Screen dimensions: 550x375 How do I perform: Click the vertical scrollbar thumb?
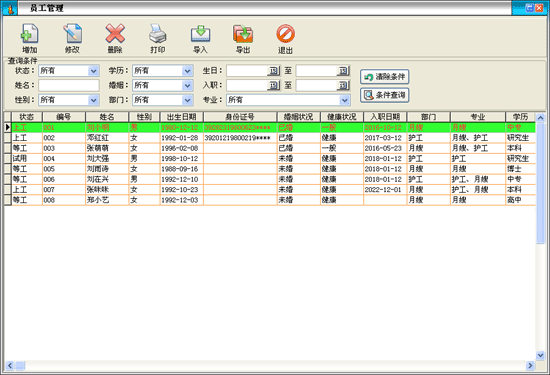point(541,183)
